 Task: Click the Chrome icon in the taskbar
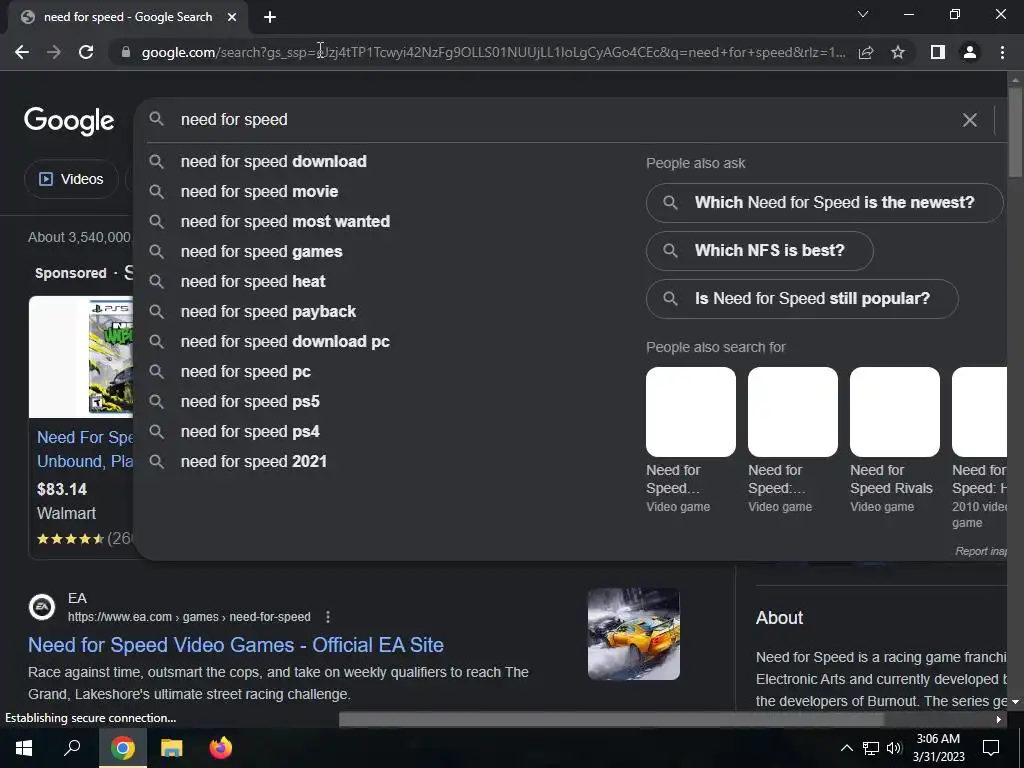(x=123, y=748)
